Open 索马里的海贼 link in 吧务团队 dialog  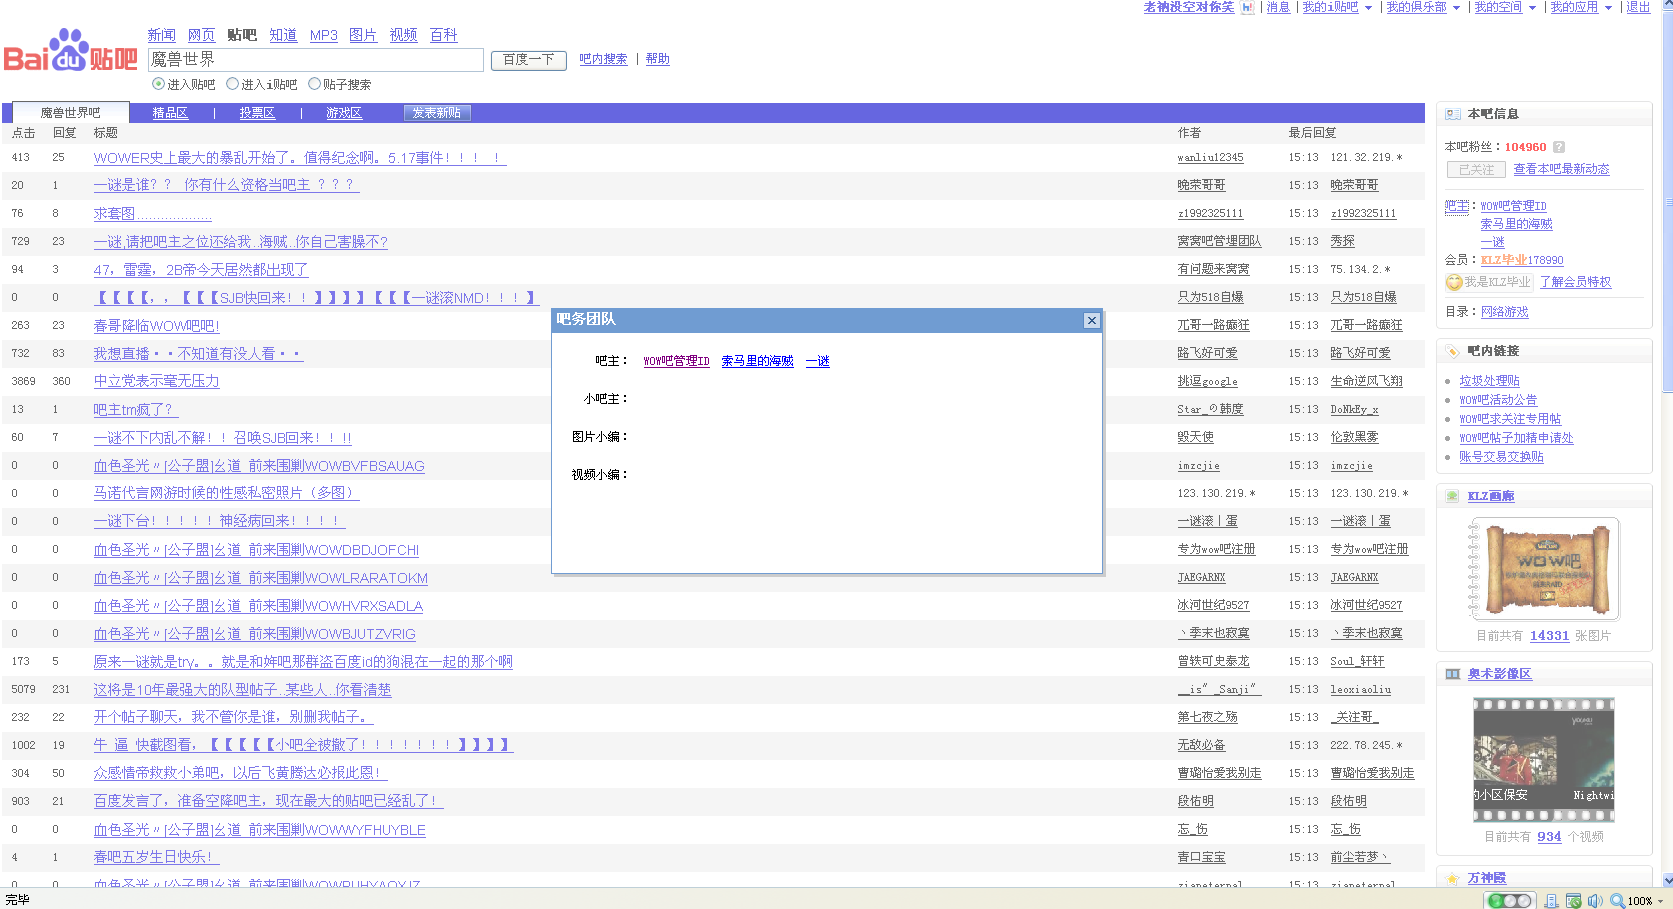tap(757, 361)
